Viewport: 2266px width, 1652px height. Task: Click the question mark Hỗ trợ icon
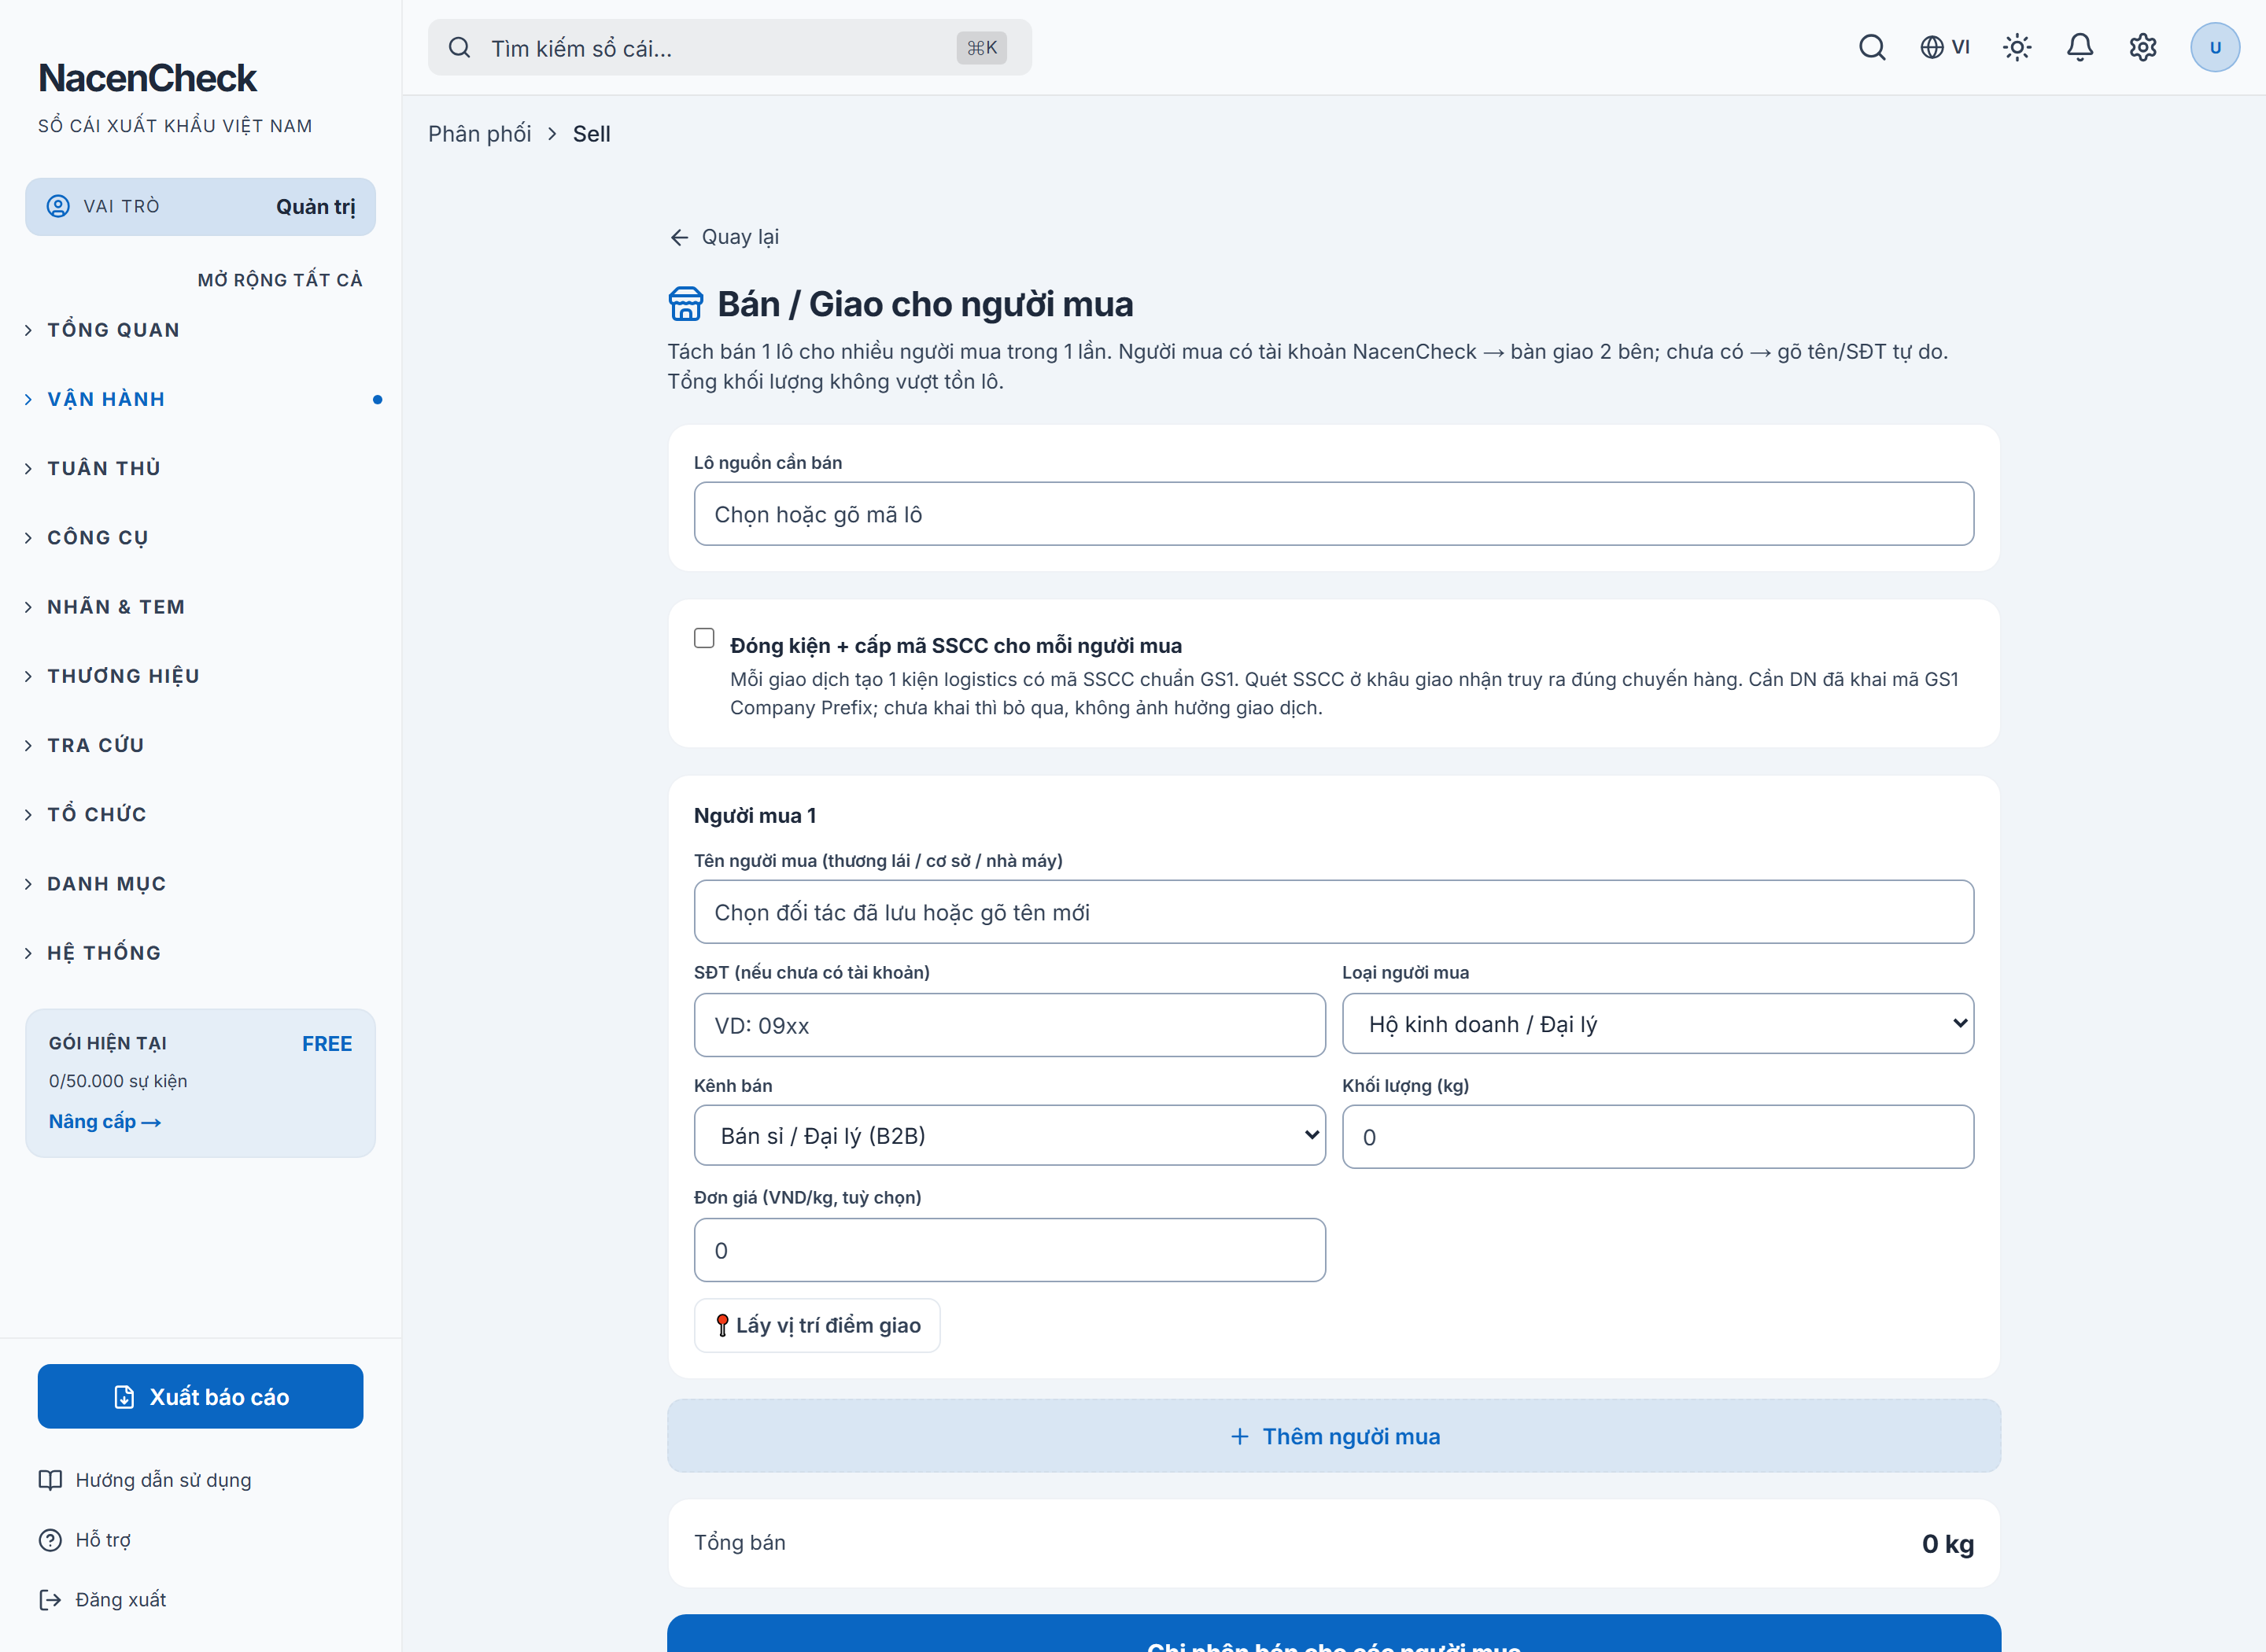tap(50, 1540)
